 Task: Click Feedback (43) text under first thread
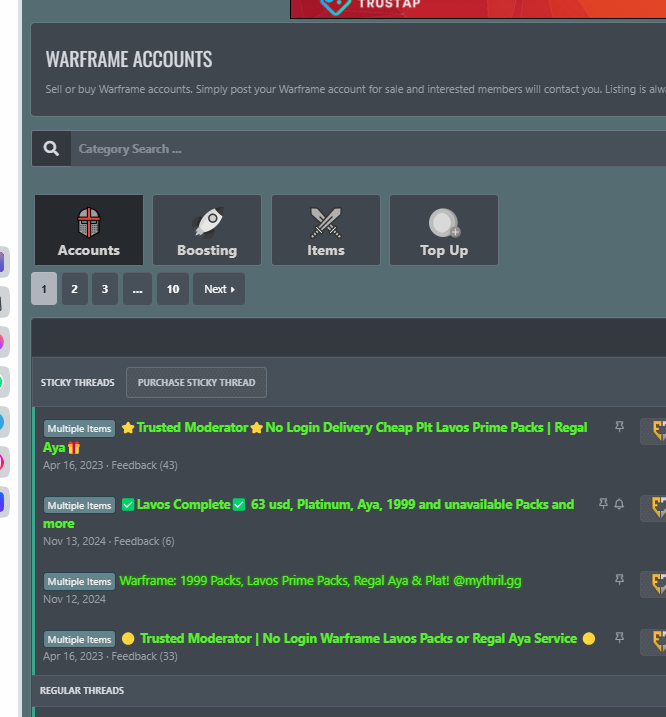(x=145, y=465)
